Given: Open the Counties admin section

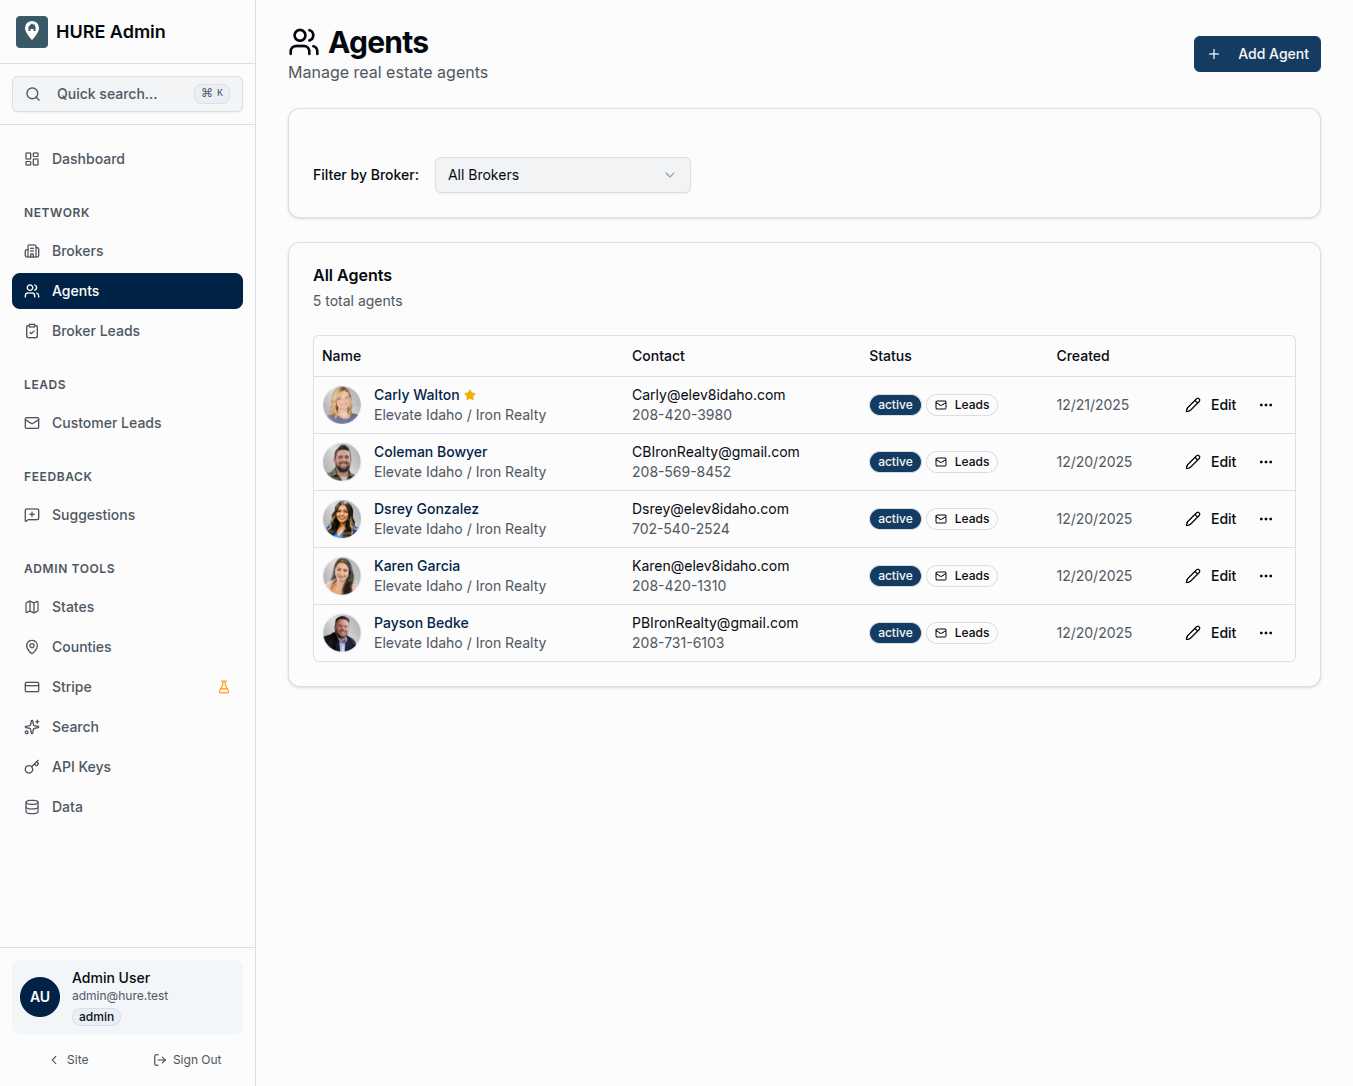Looking at the screenshot, I should click(x=82, y=647).
